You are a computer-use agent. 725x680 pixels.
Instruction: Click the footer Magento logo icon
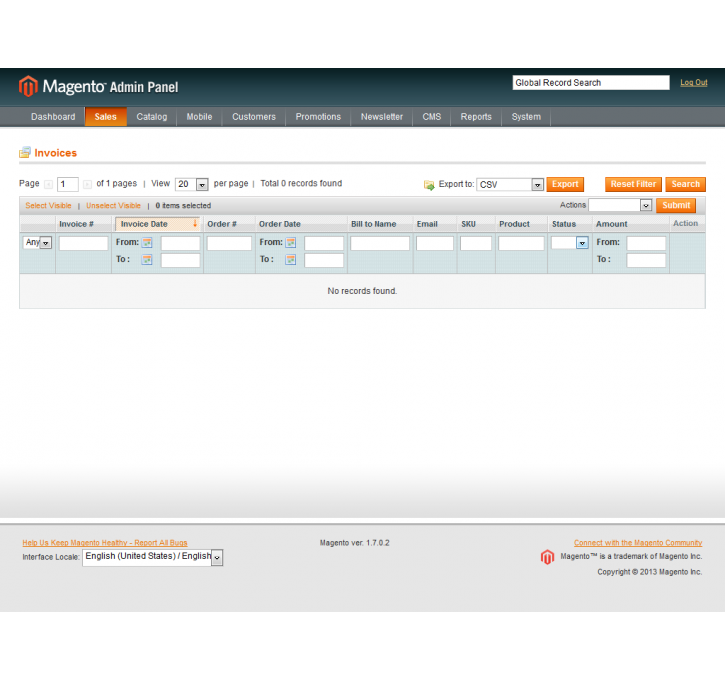[547, 557]
